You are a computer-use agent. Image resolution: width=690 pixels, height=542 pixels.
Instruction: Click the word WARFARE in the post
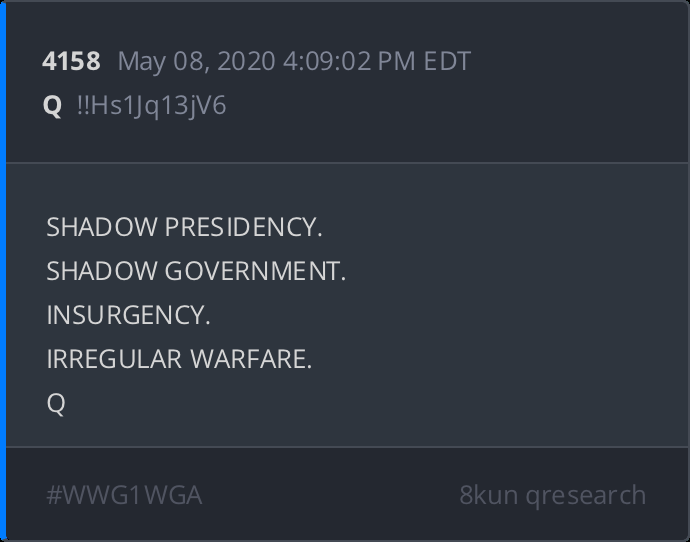251,359
